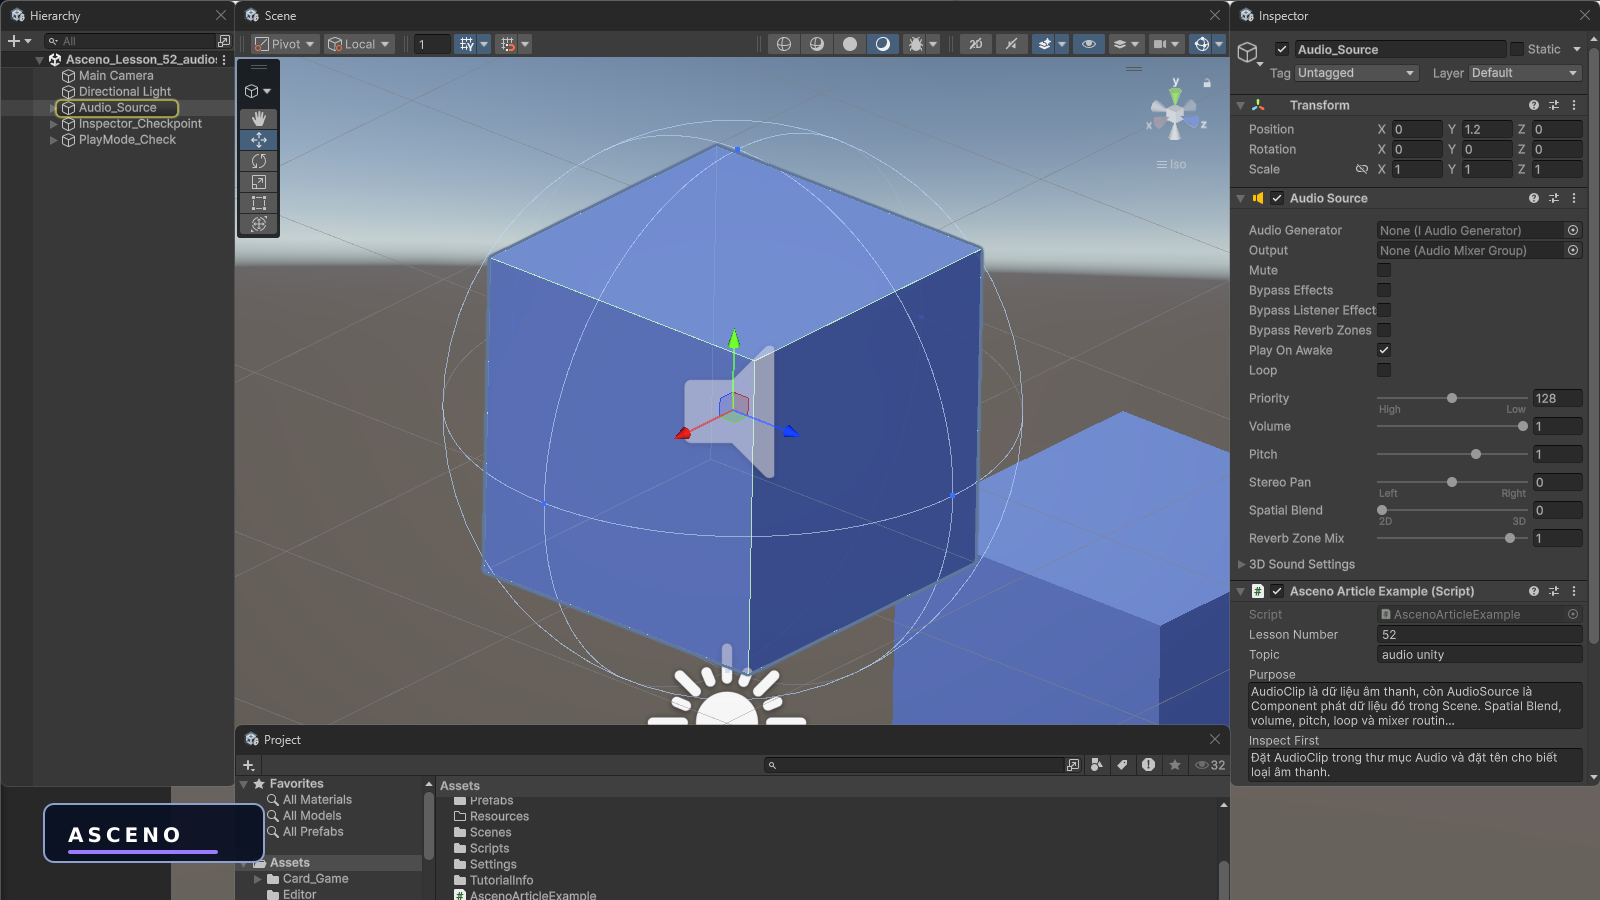The height and width of the screenshot is (900, 1600).
Task: Toggle hidden objects visibility eye
Action: pyautogui.click(x=1089, y=44)
